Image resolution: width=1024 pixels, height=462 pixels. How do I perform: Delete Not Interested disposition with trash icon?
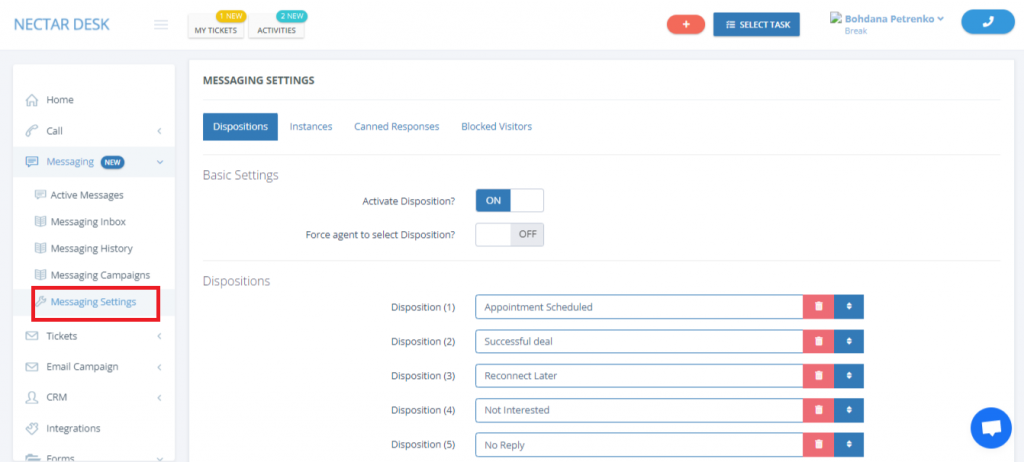[819, 410]
